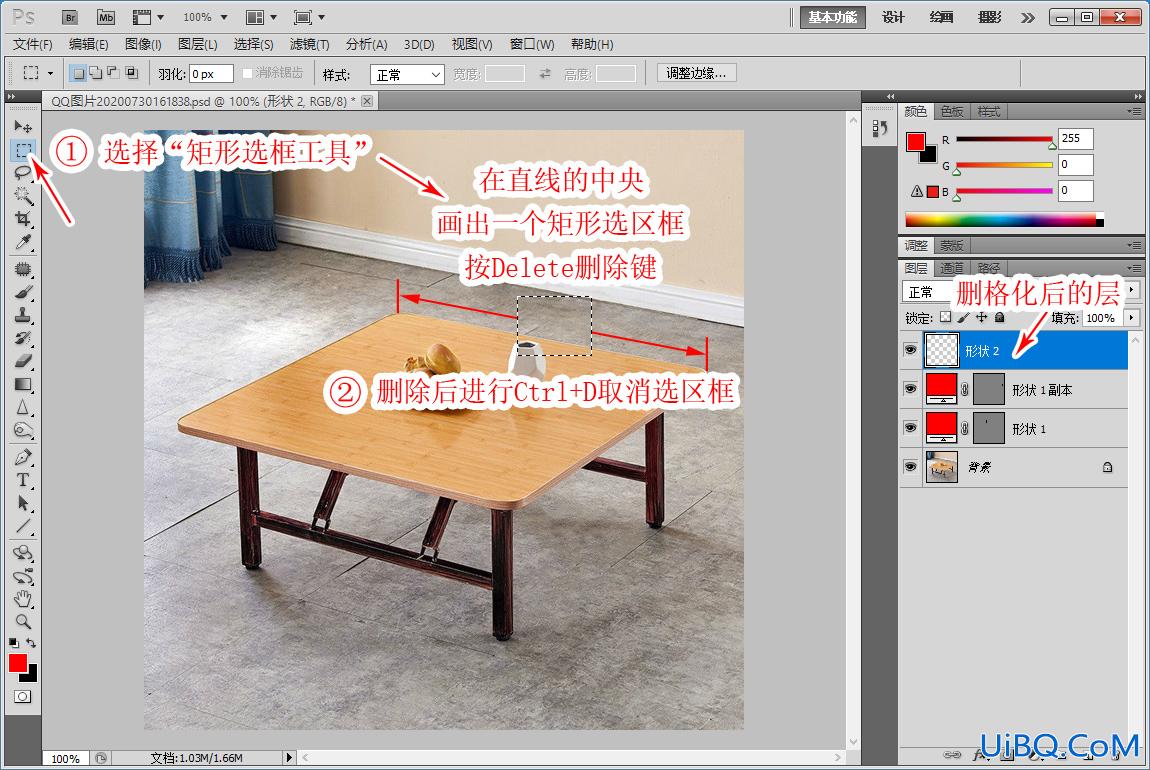Select the Spot Healing Brush tool
This screenshot has width=1150, height=770.
[x=23, y=269]
